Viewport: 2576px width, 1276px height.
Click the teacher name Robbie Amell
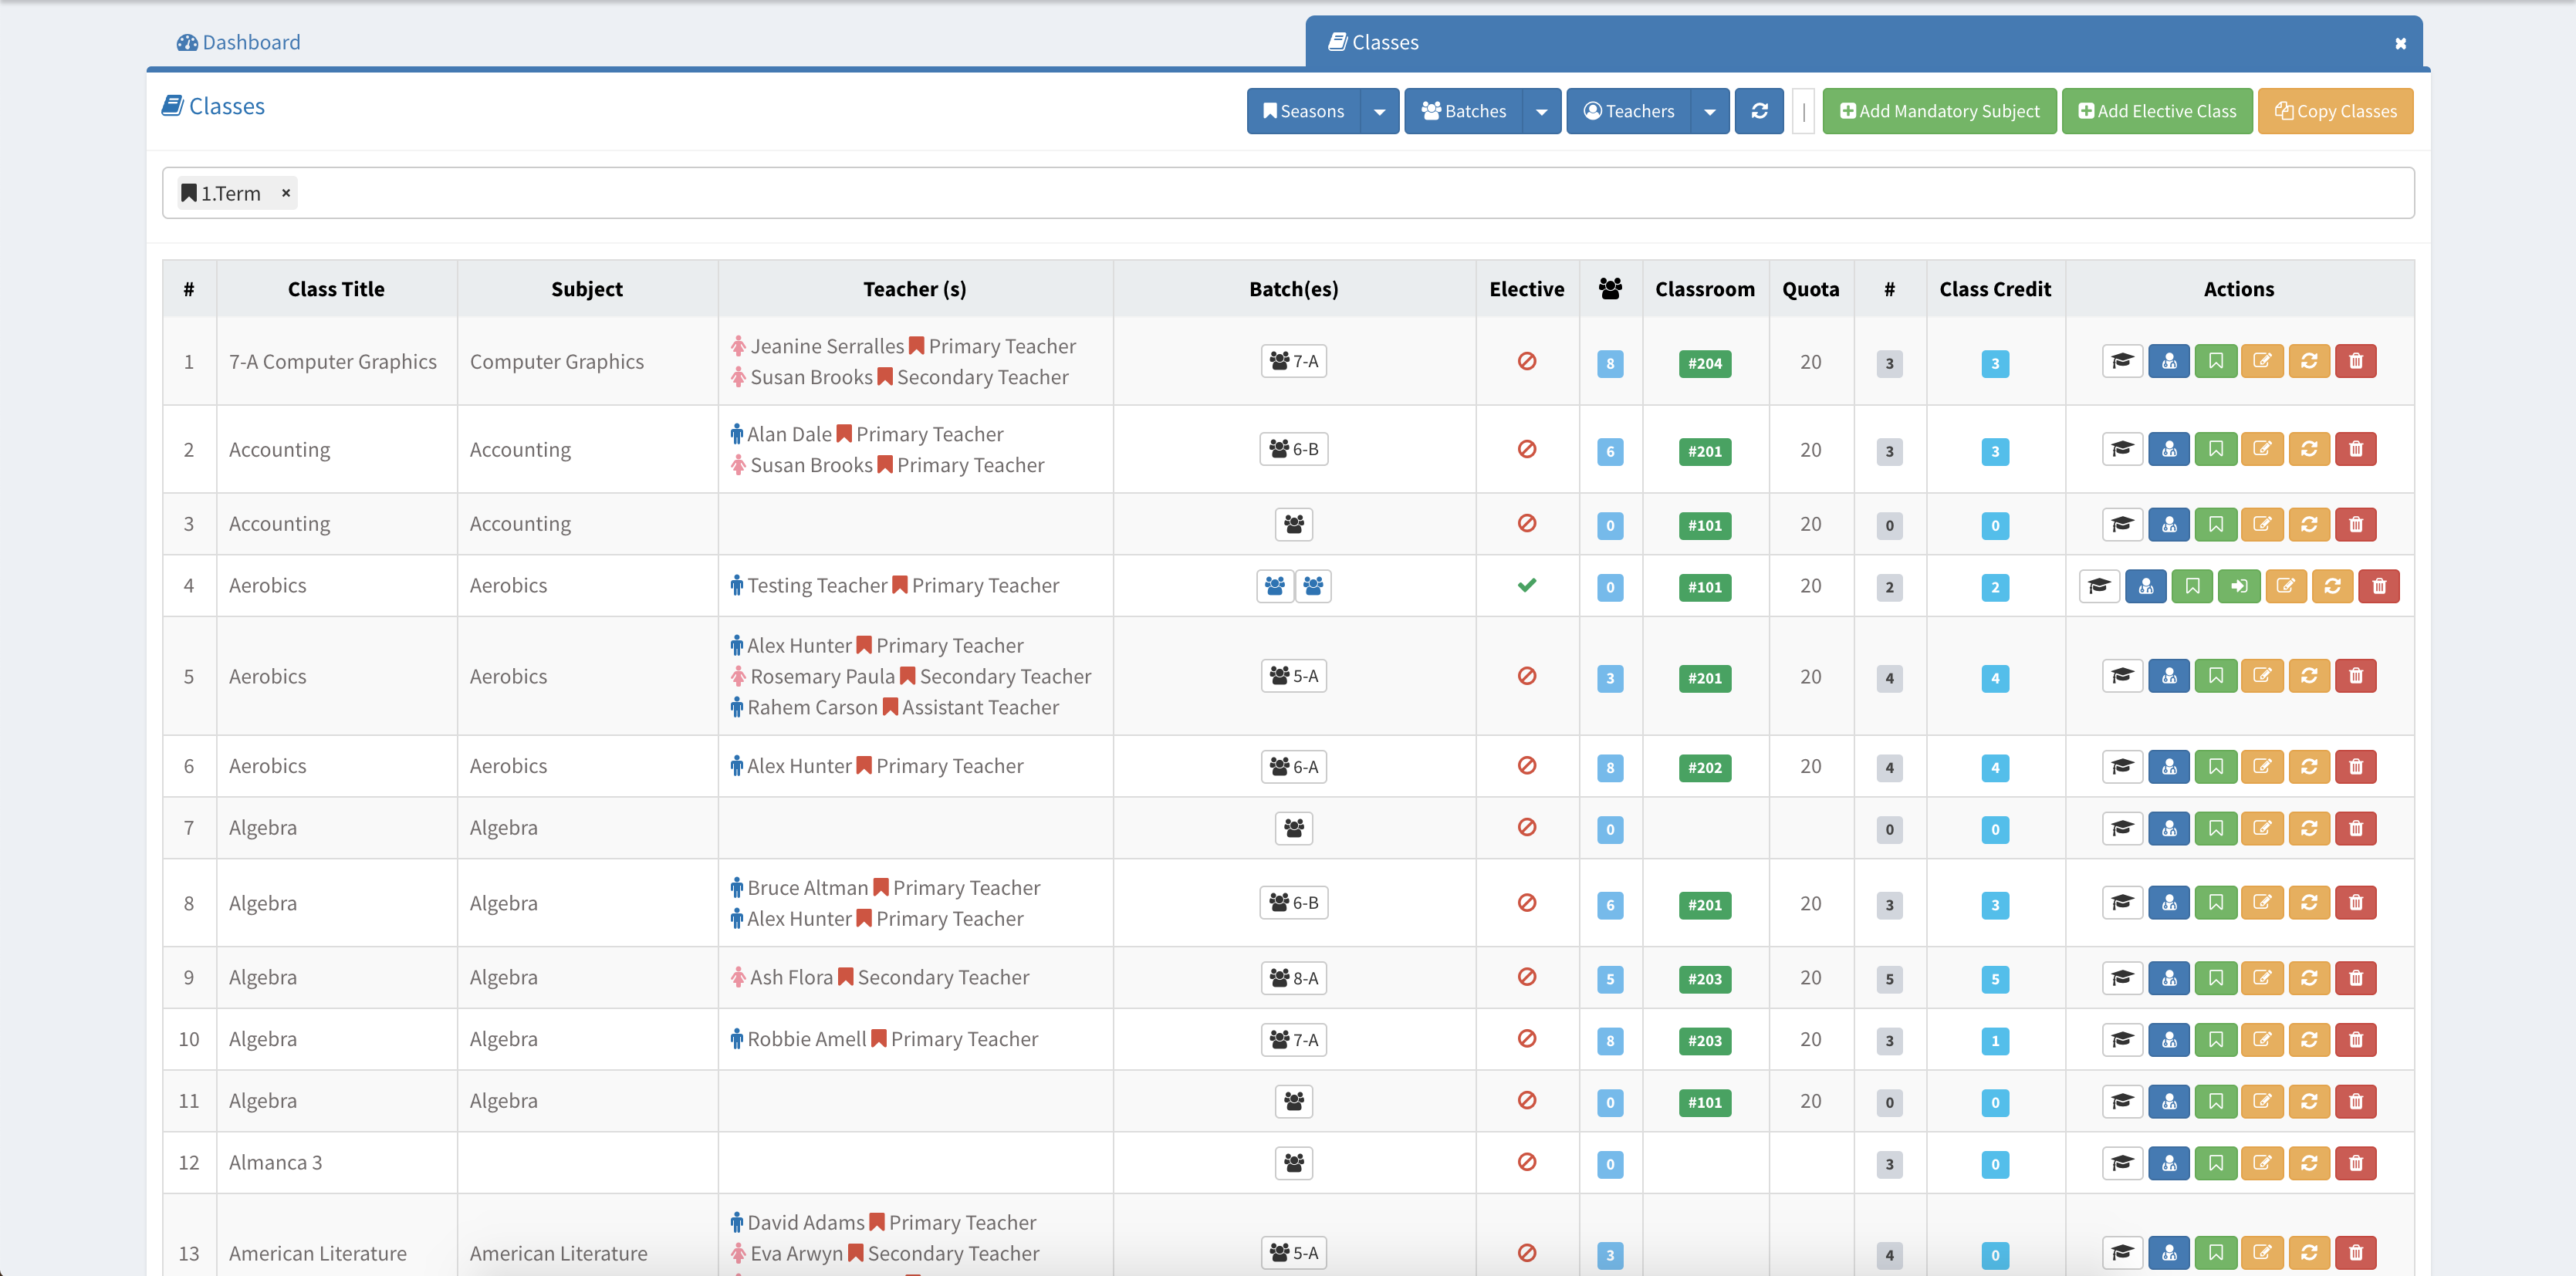[x=807, y=1039]
